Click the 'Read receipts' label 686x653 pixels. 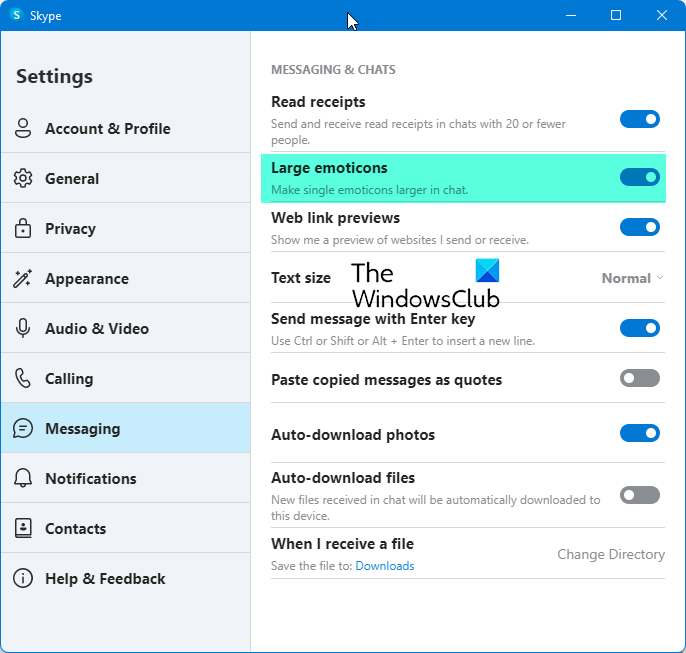point(318,102)
